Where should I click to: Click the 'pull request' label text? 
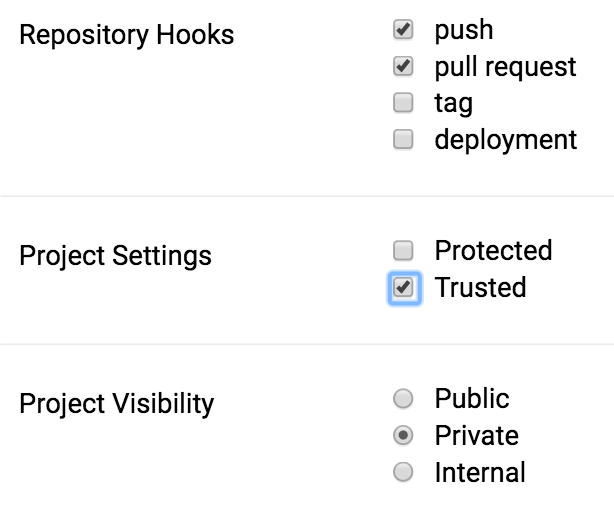tap(505, 67)
